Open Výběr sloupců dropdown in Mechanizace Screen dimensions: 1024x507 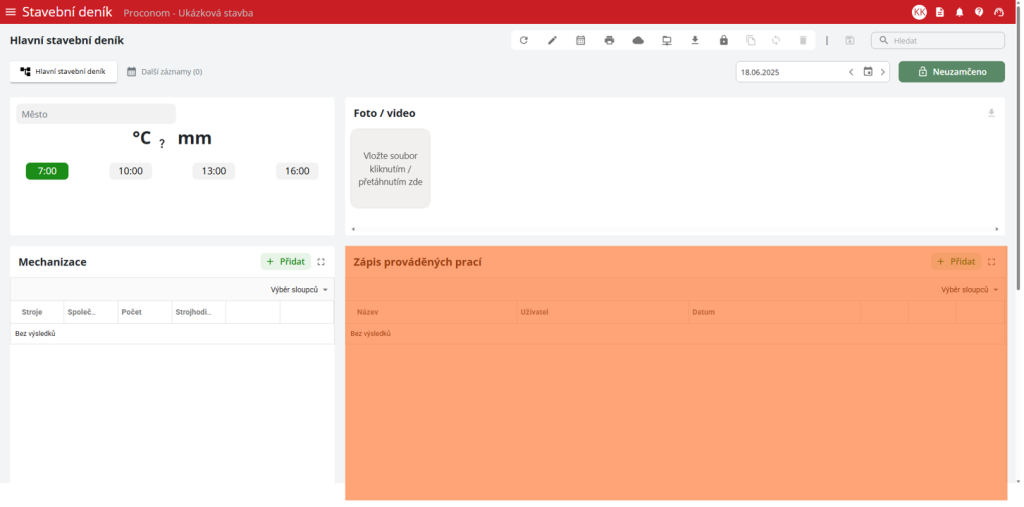(x=299, y=290)
